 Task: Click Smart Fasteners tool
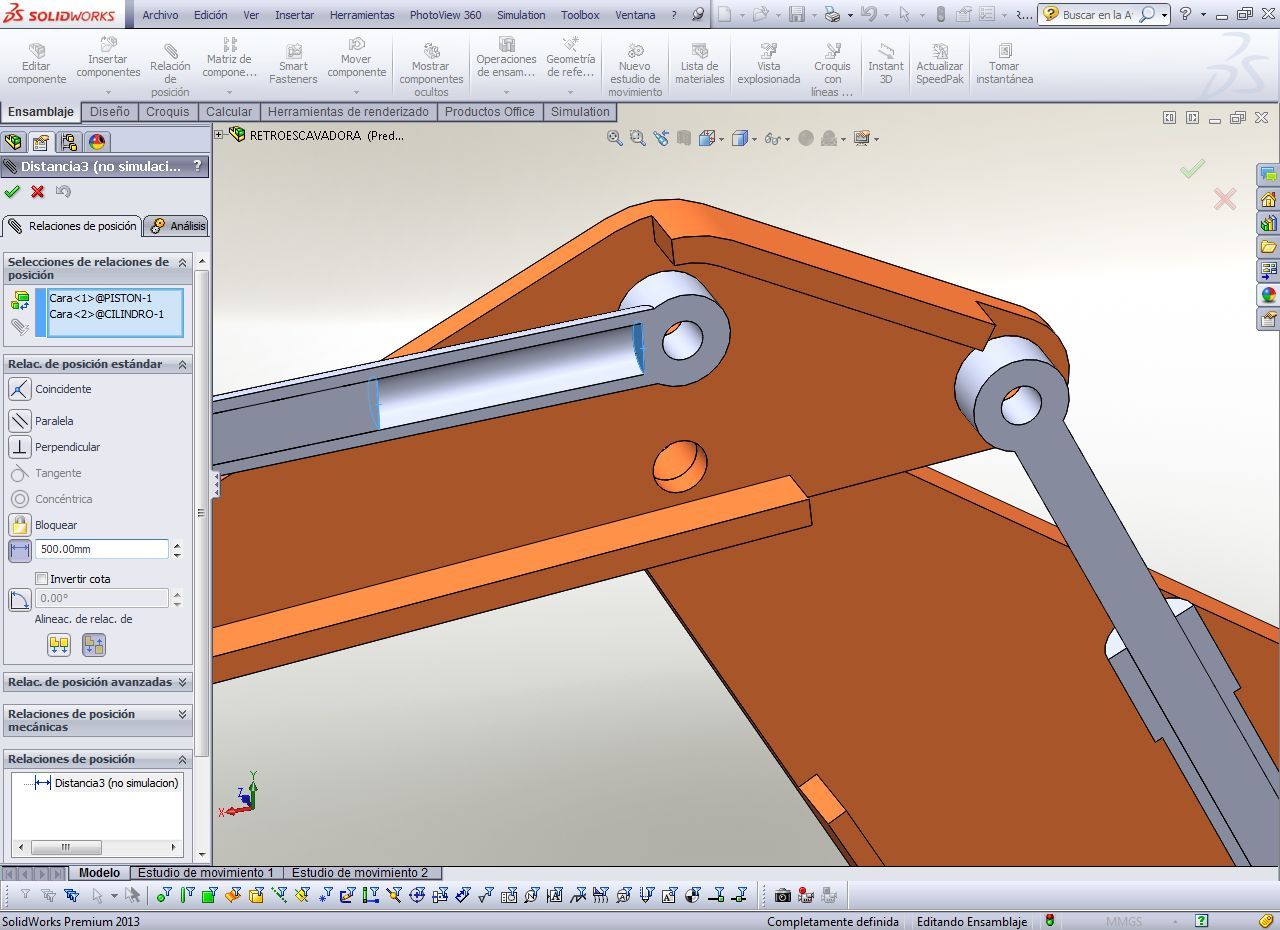point(293,64)
